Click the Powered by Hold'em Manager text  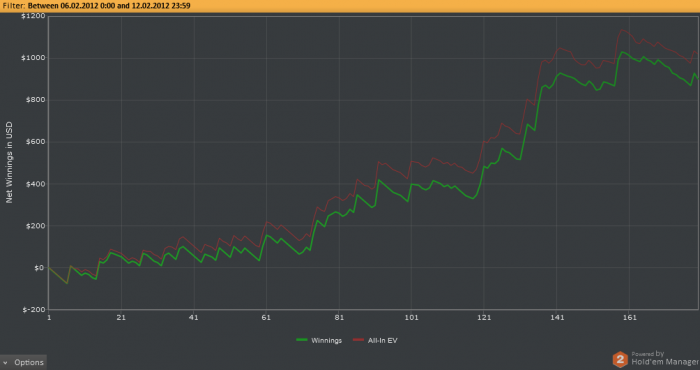coord(665,358)
